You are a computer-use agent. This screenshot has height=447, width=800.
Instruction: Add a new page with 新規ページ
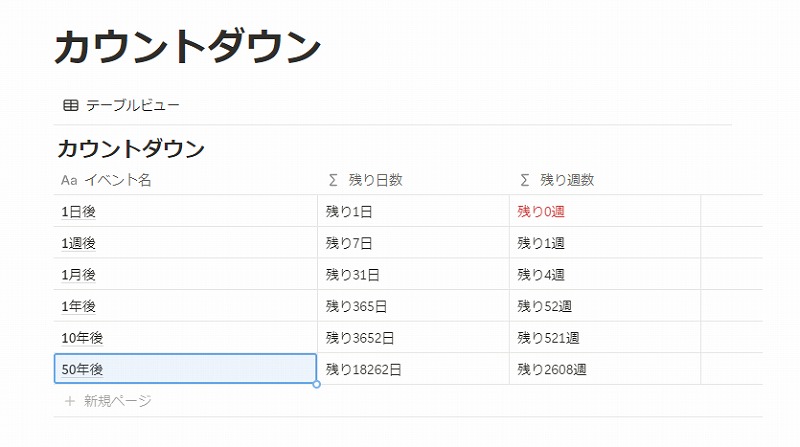[118, 401]
